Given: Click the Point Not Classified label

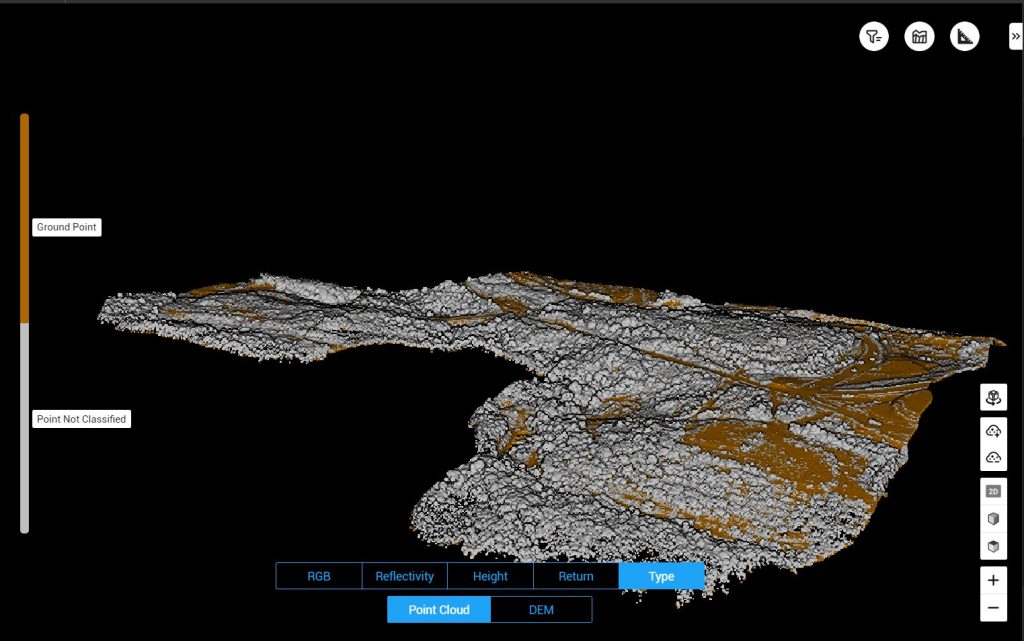Looking at the screenshot, I should (81, 419).
